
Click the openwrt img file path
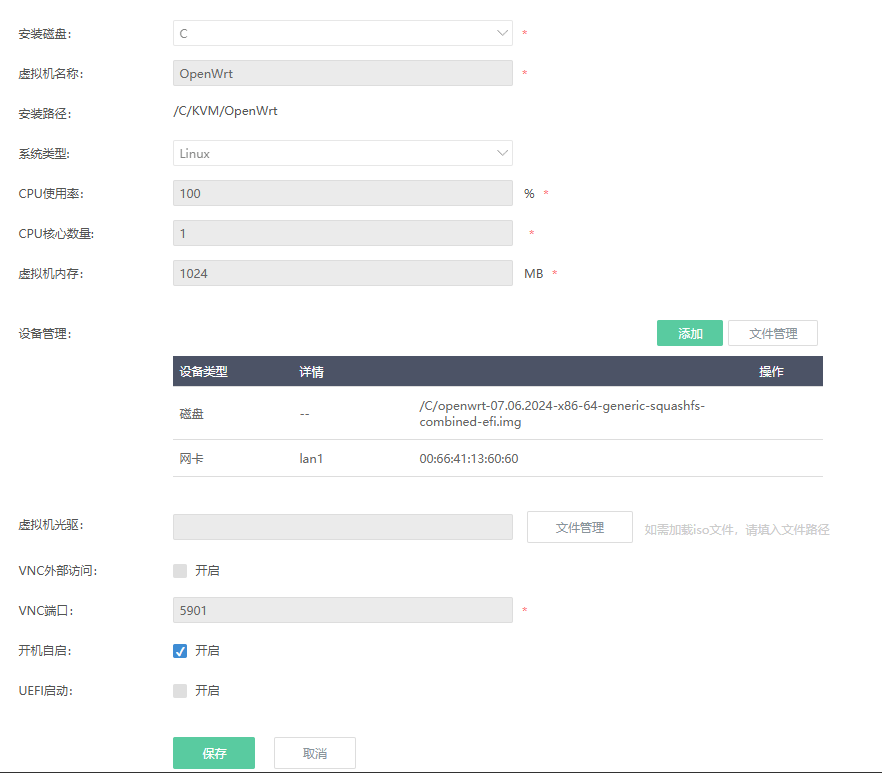click(x=562, y=413)
